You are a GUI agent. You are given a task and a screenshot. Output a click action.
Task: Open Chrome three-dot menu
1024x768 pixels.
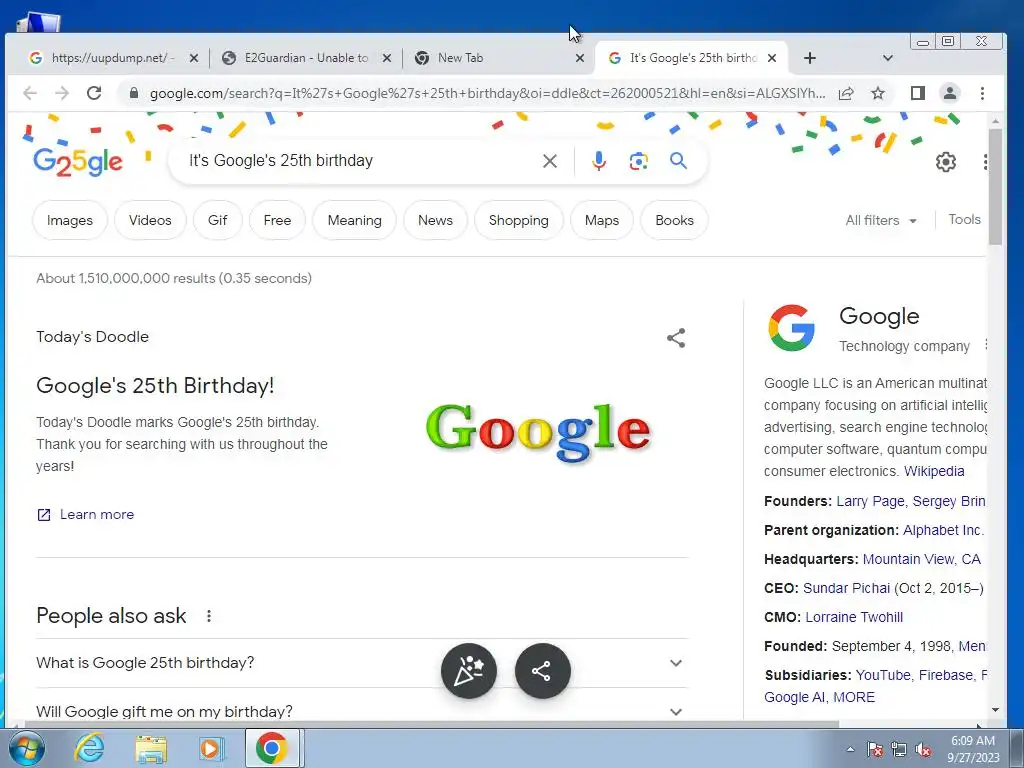click(x=982, y=93)
